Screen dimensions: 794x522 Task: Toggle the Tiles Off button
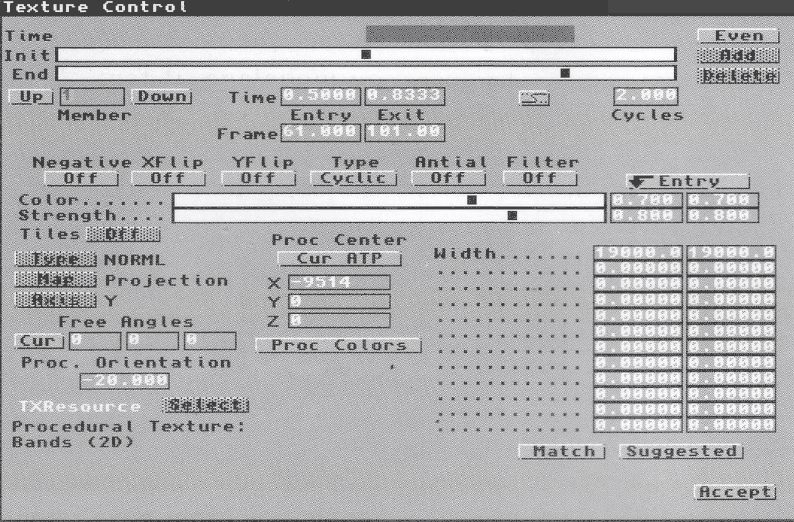tap(123, 234)
